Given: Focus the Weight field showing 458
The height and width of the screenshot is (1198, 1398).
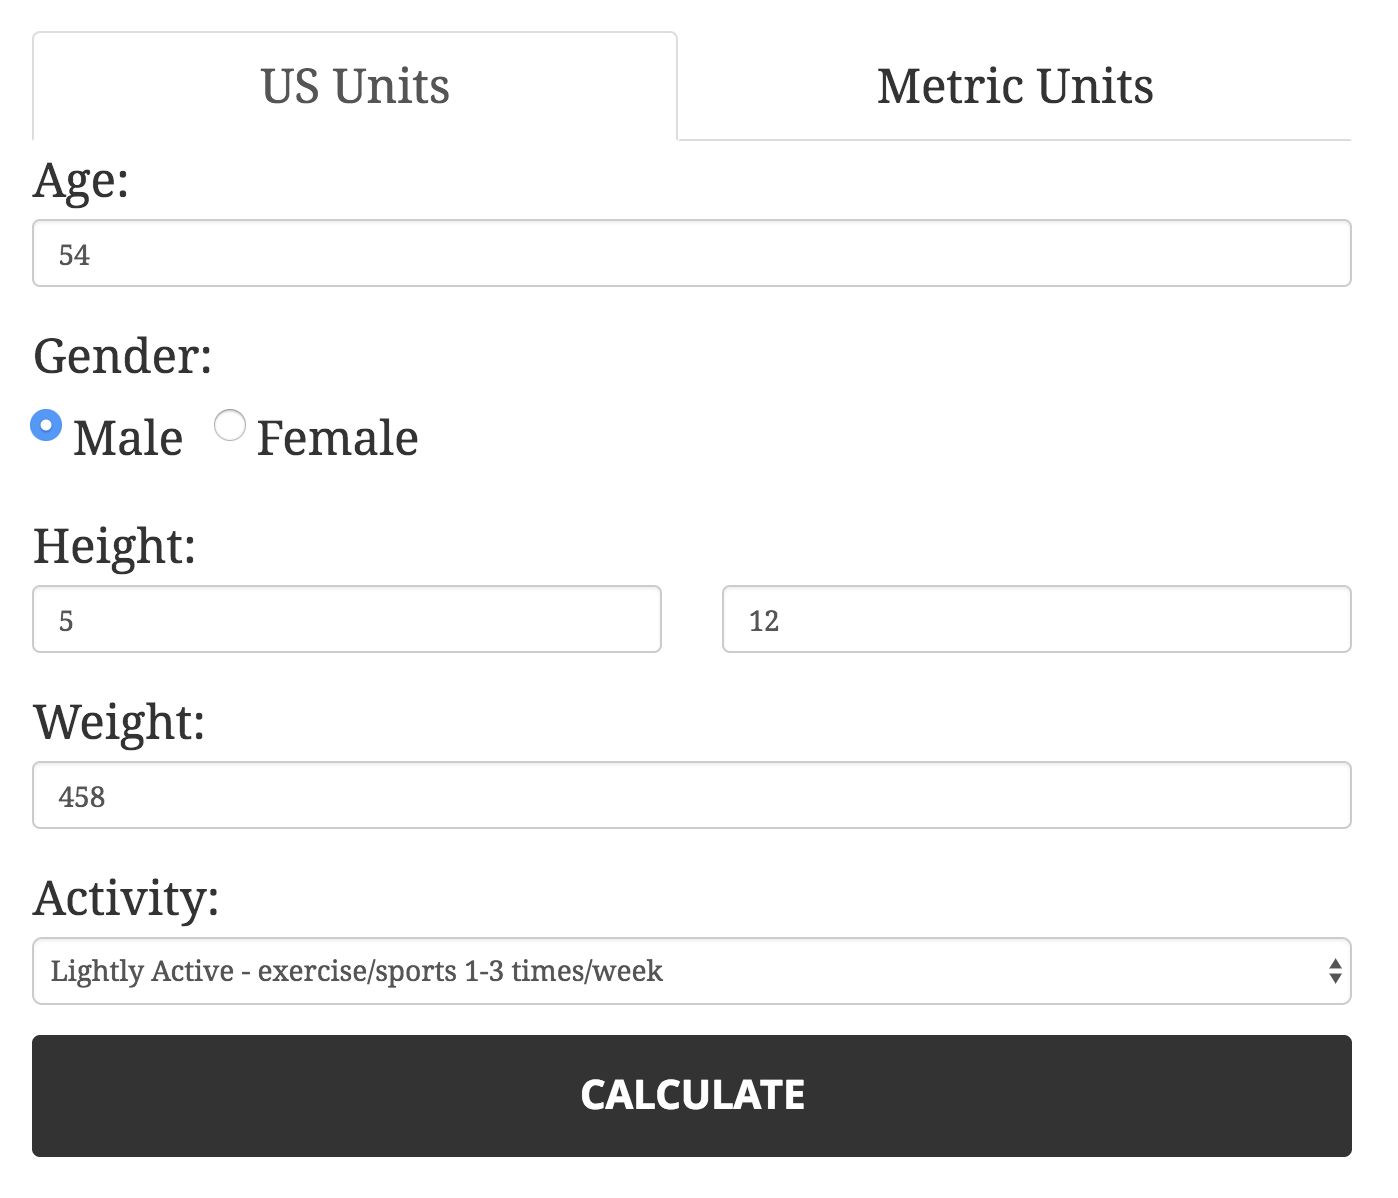Looking at the screenshot, I should click(691, 795).
